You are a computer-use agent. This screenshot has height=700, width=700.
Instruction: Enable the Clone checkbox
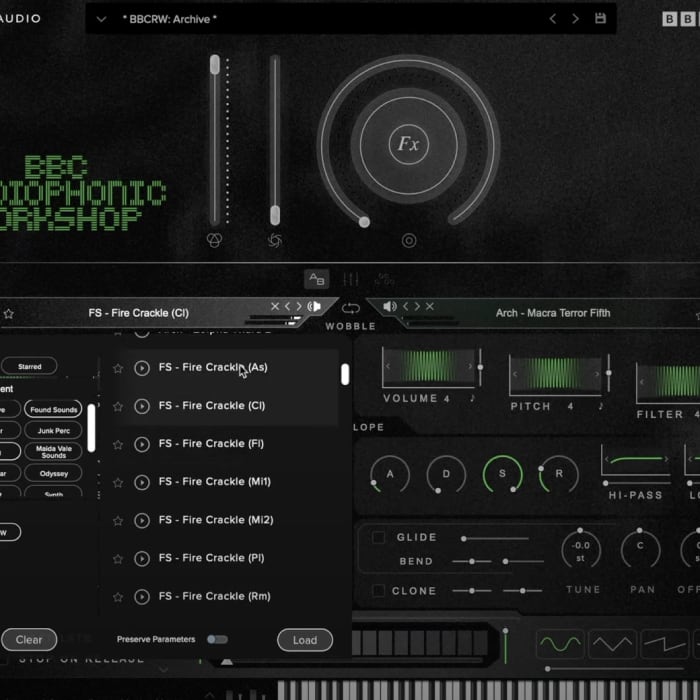379,591
